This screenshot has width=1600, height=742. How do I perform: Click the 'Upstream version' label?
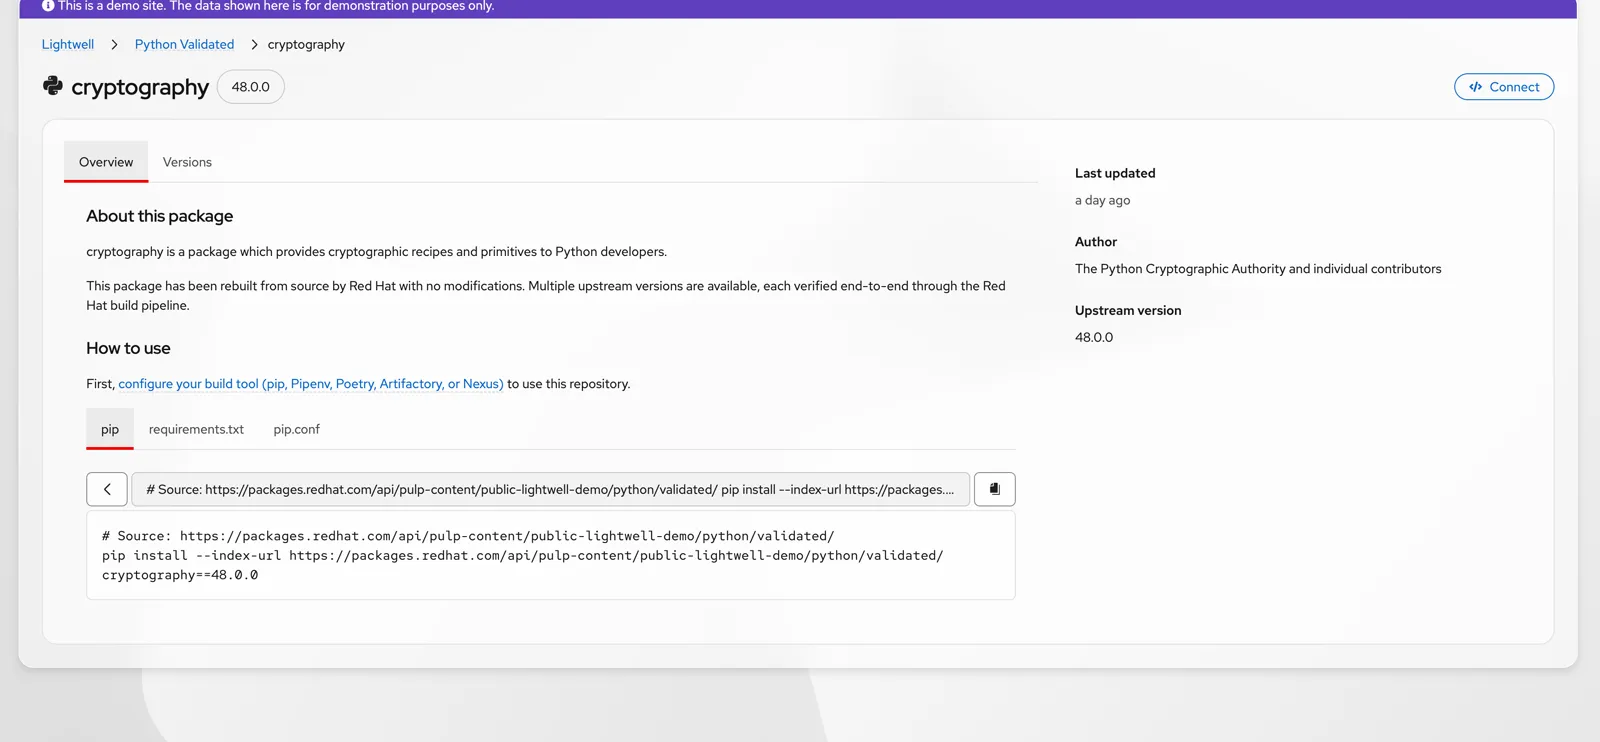click(x=1128, y=310)
